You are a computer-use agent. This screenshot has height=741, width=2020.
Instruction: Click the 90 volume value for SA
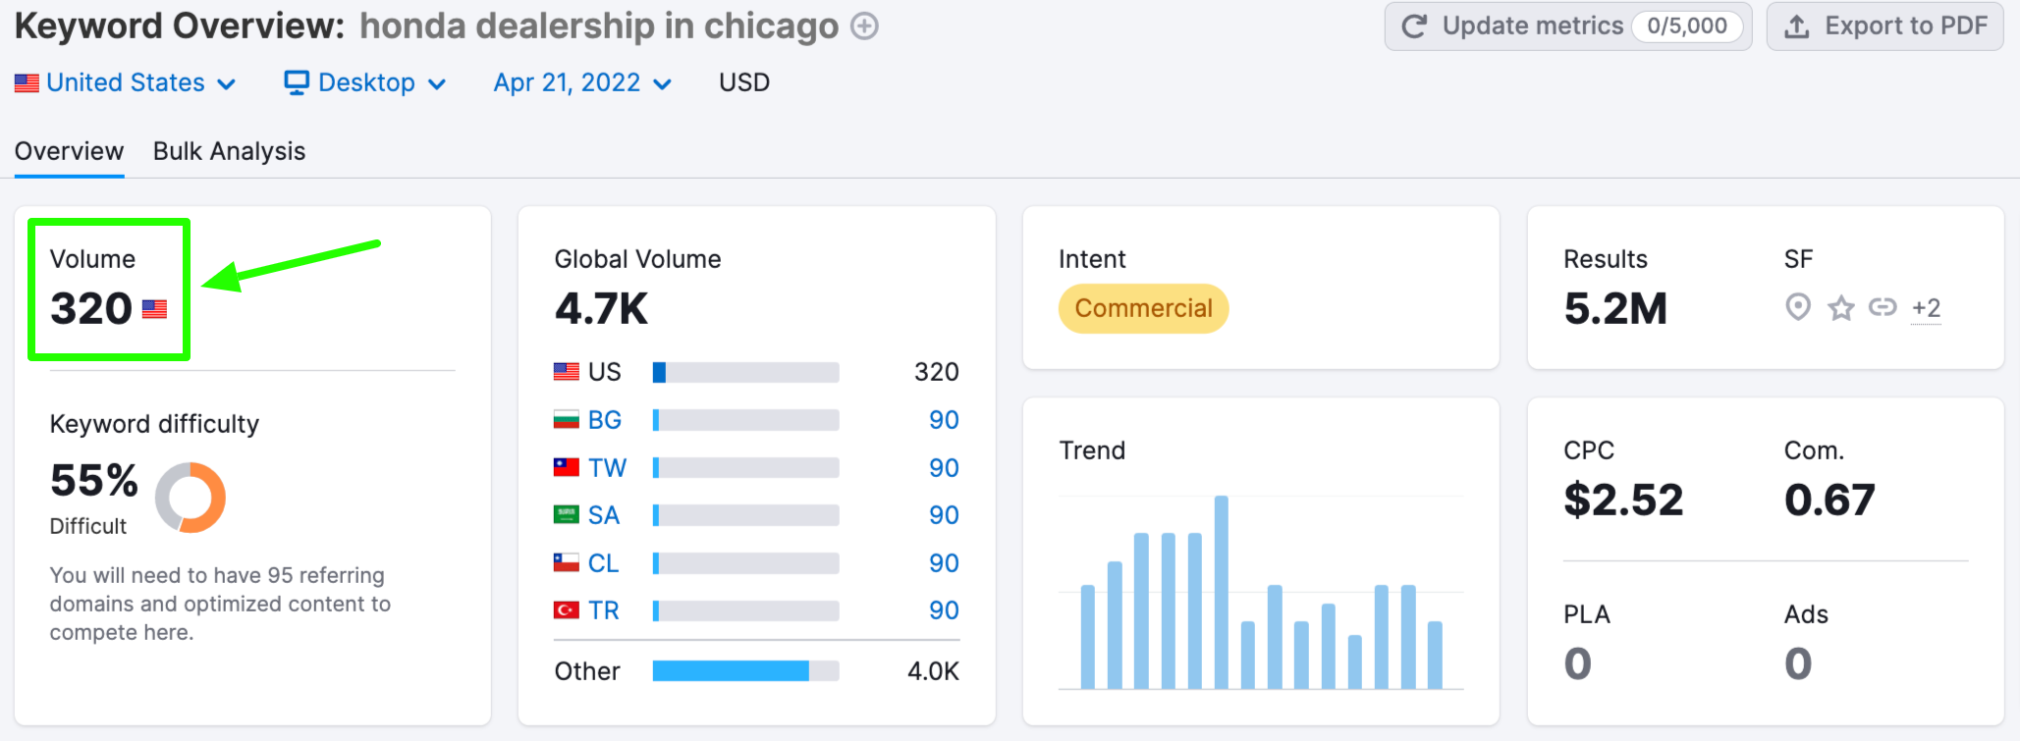(x=944, y=515)
